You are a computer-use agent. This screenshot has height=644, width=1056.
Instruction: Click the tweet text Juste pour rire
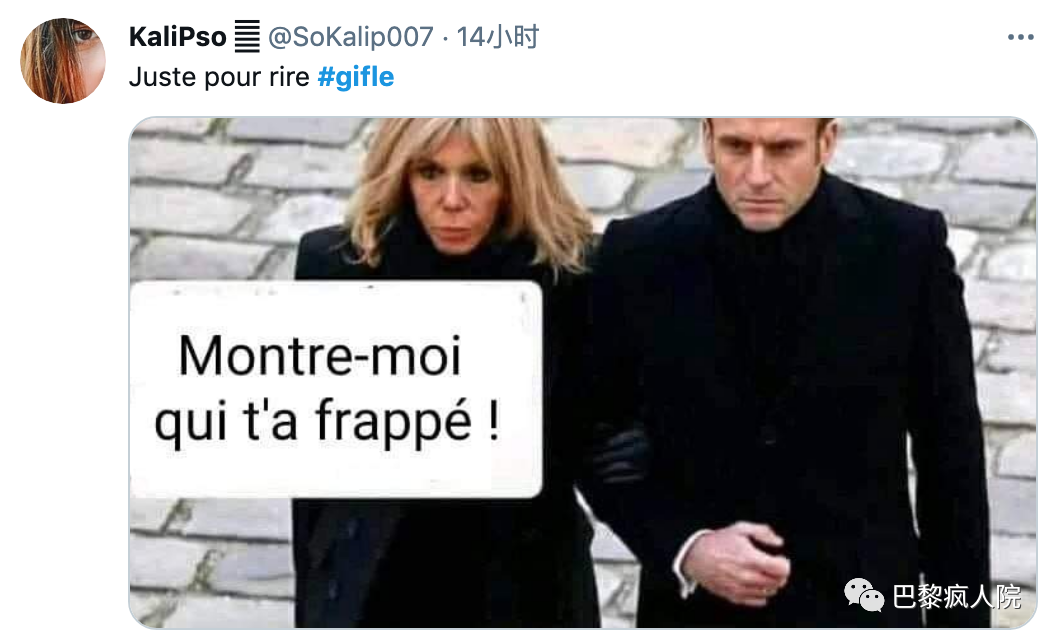[x=219, y=77]
